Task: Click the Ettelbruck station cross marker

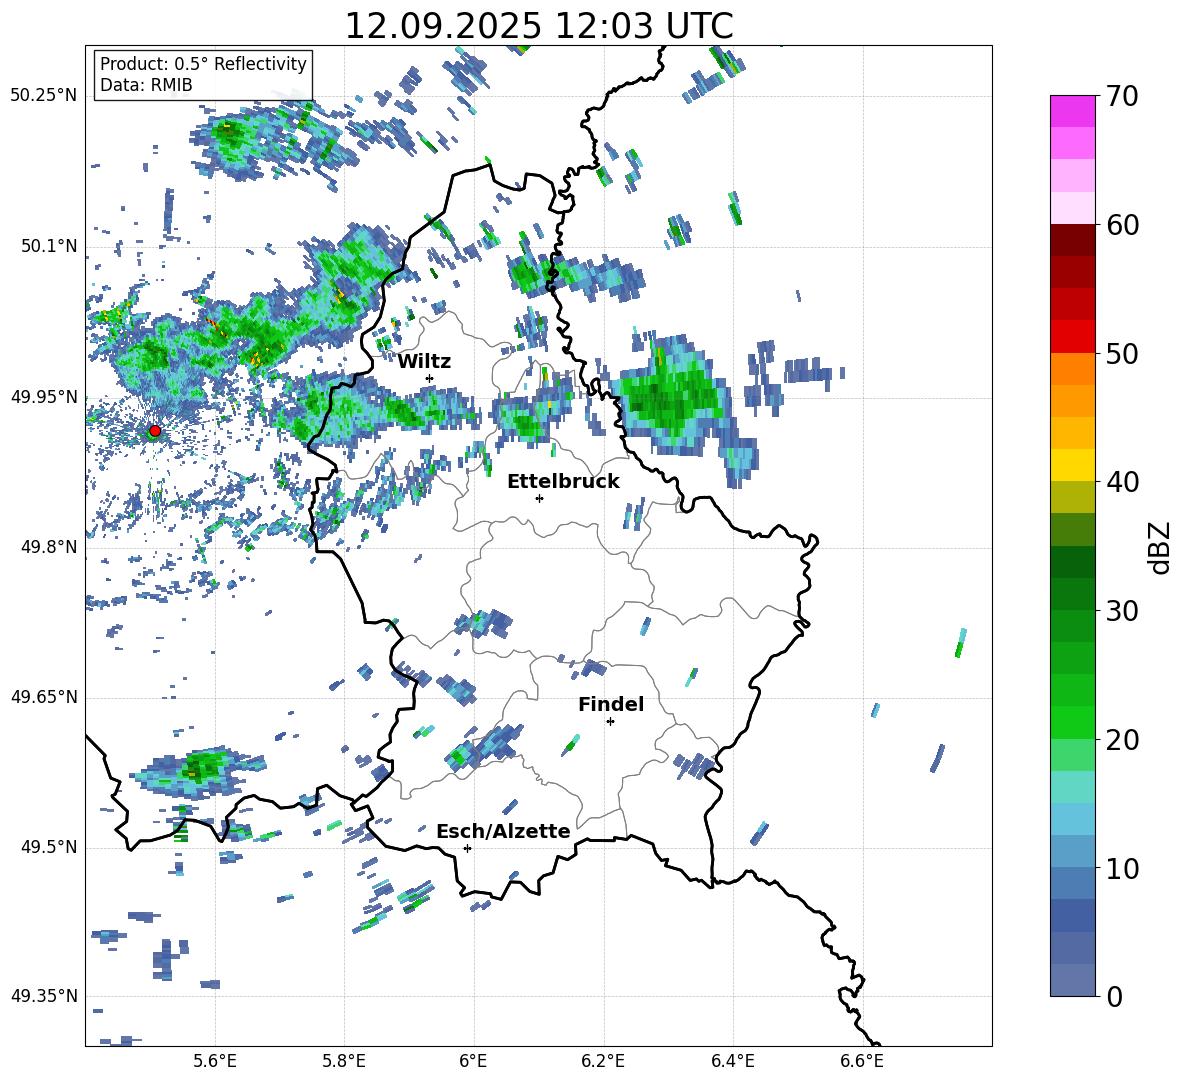Action: click(539, 498)
